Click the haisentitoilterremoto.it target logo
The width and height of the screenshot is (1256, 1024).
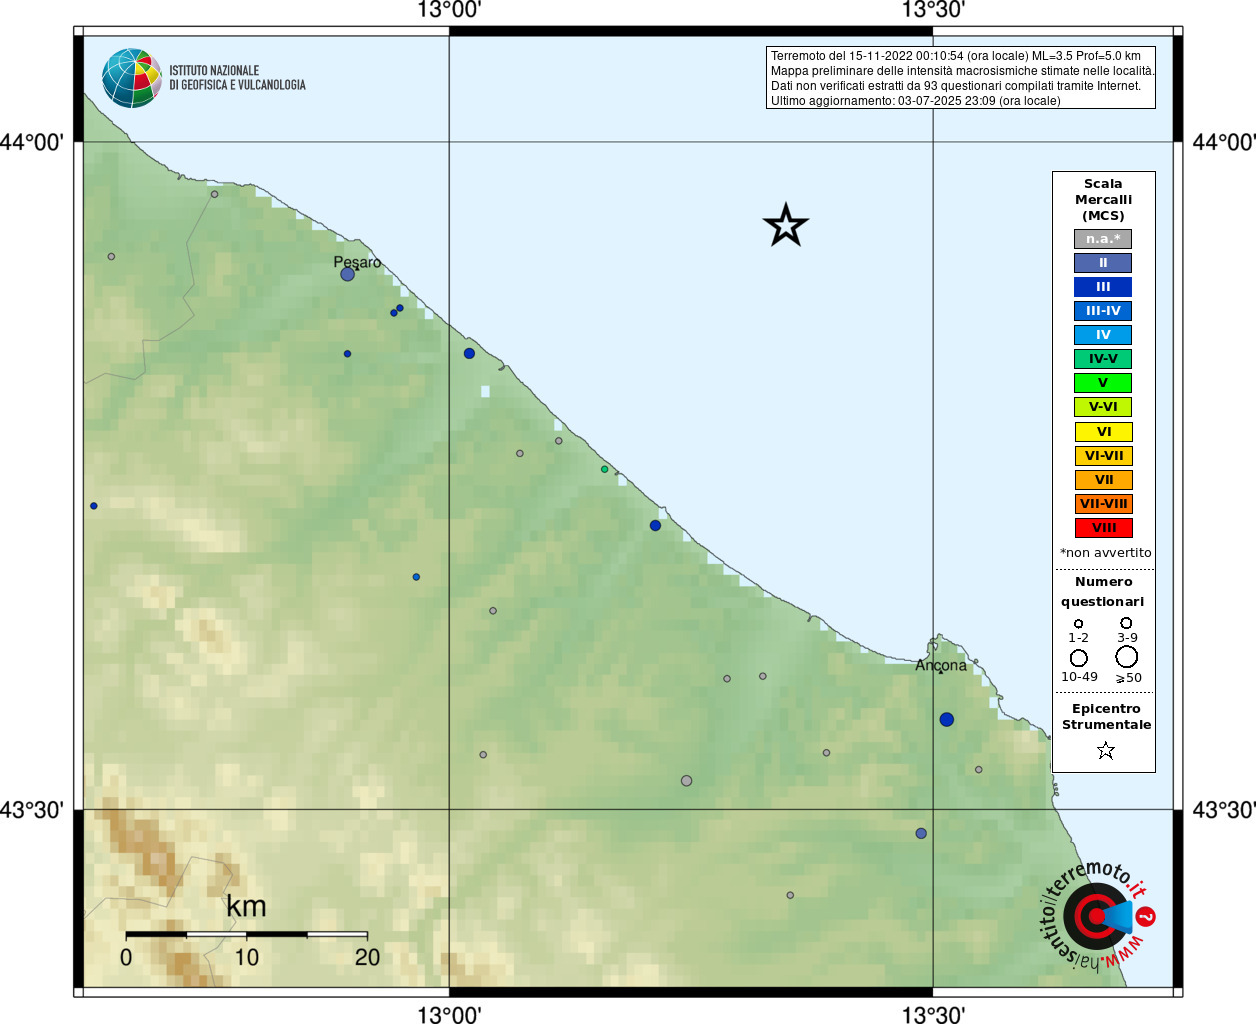(x=1096, y=916)
